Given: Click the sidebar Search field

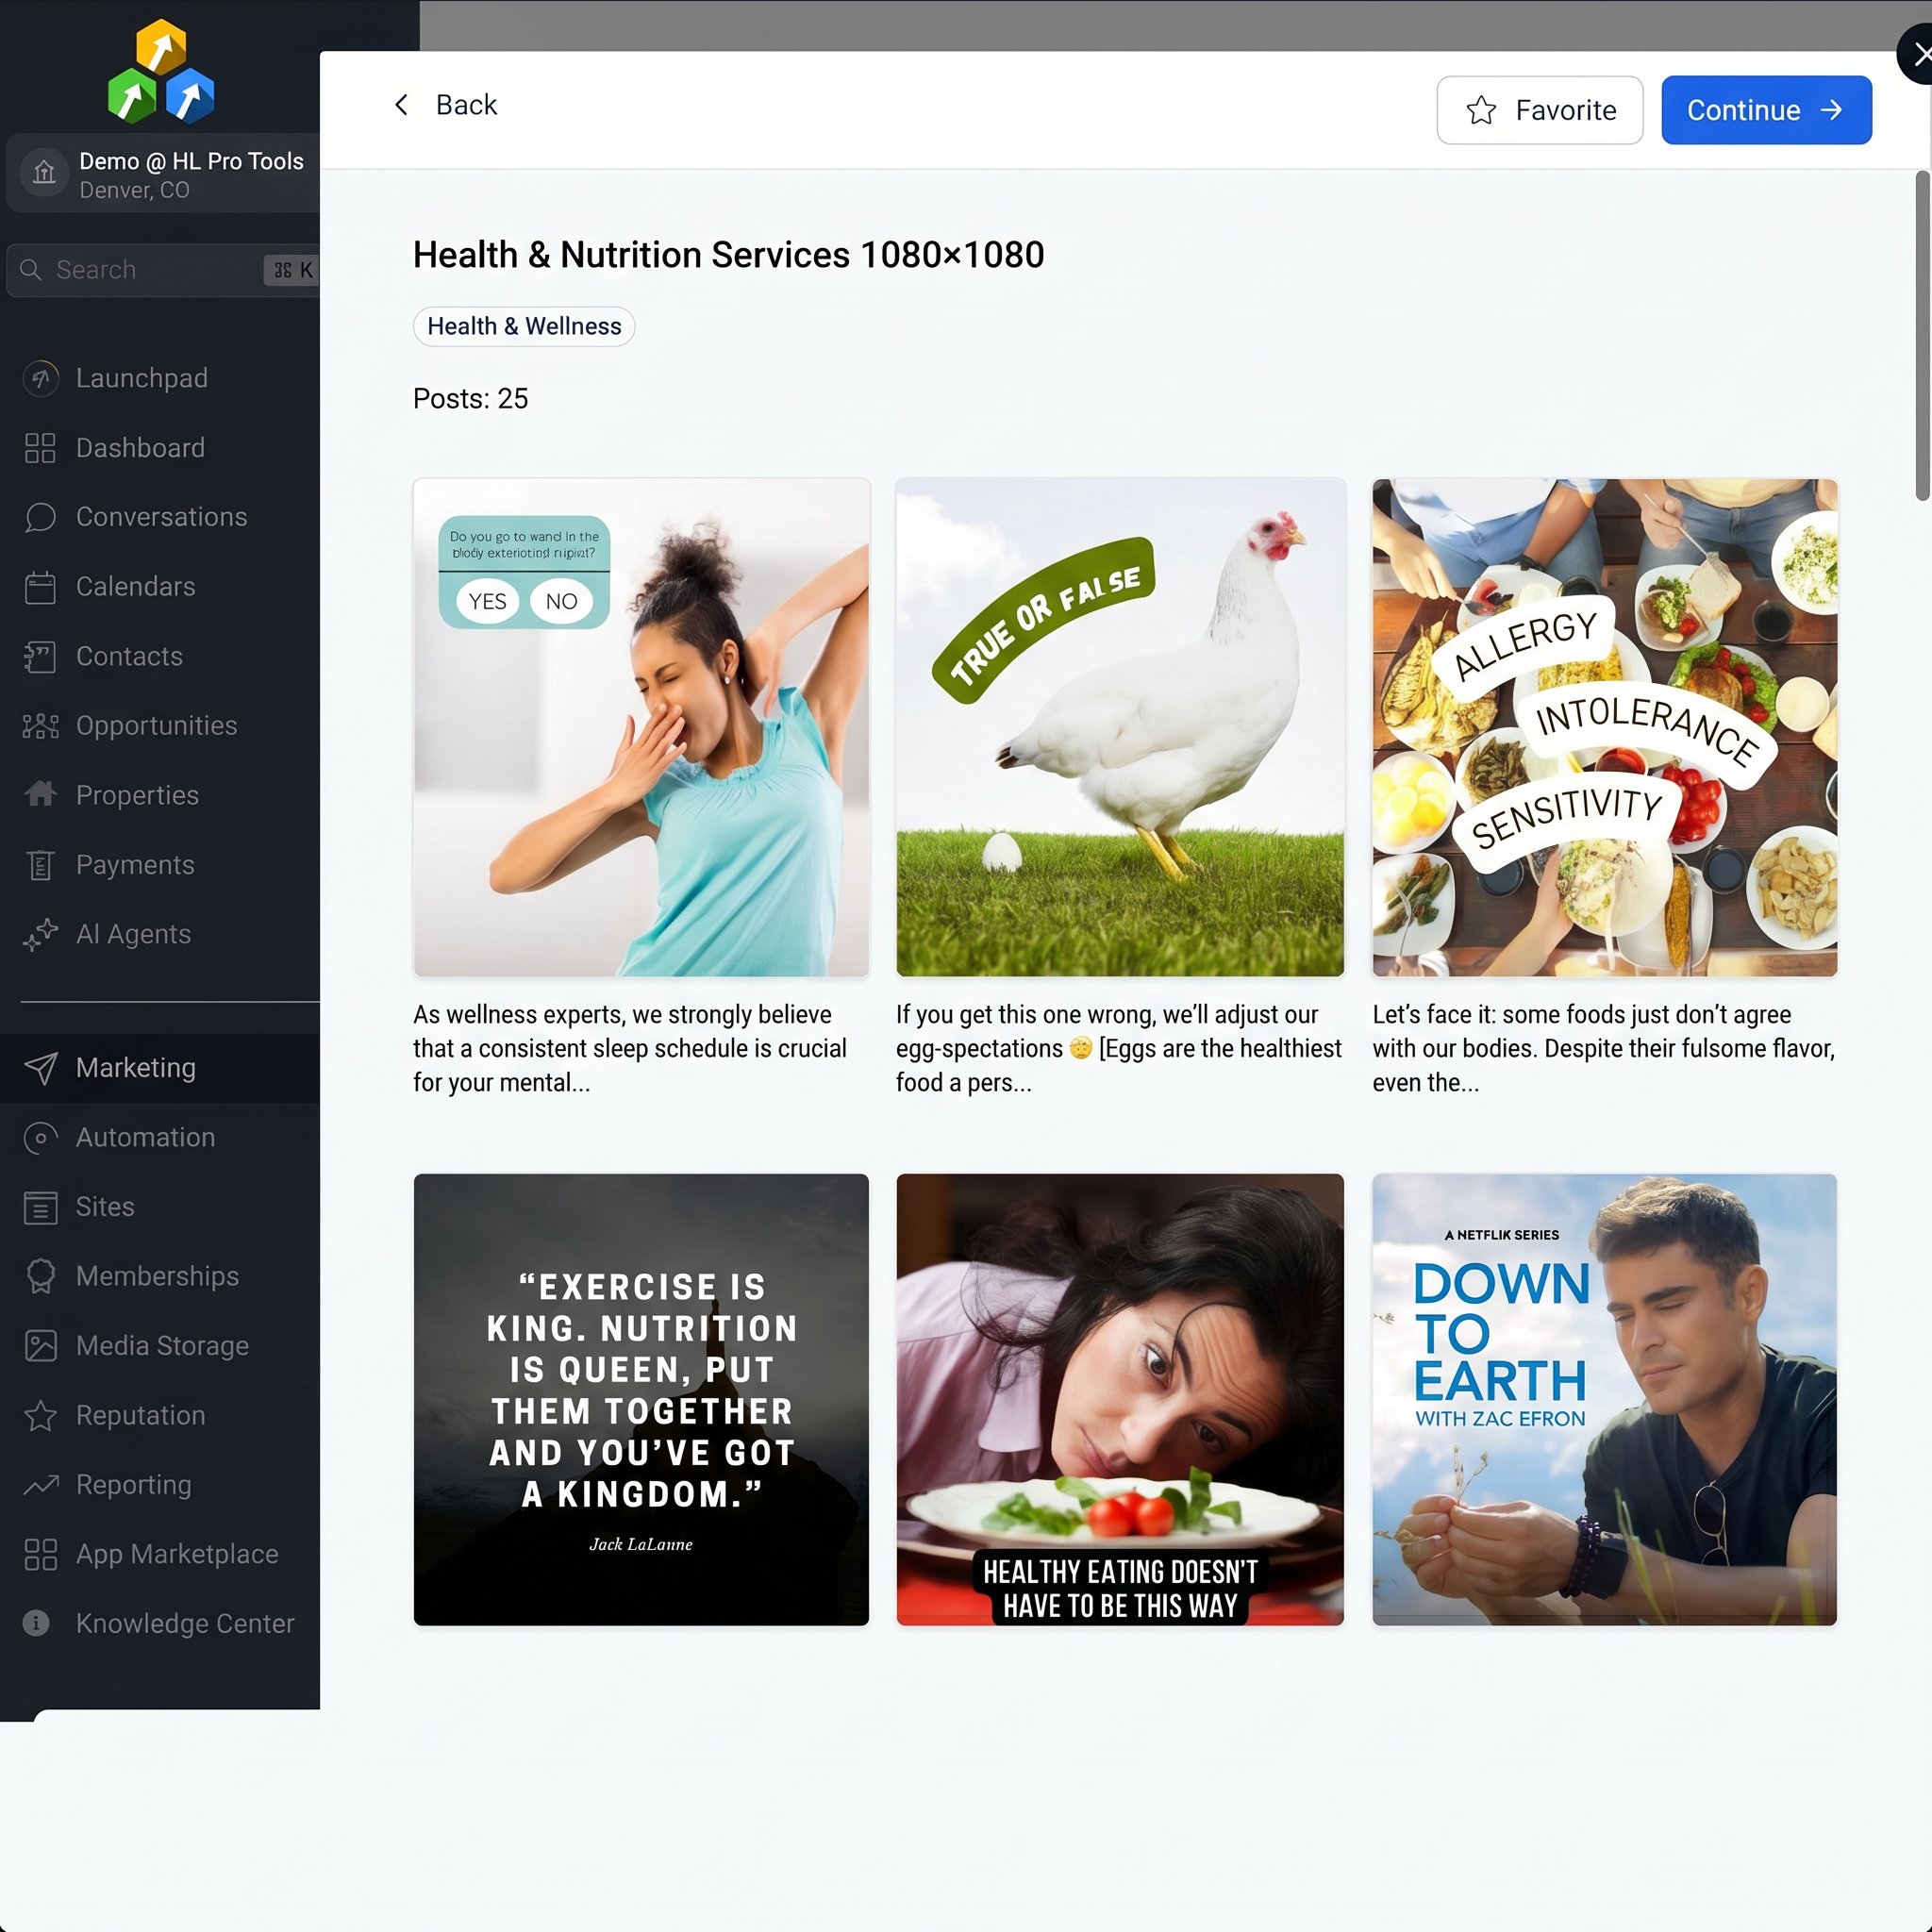Looking at the screenshot, I should tap(163, 270).
